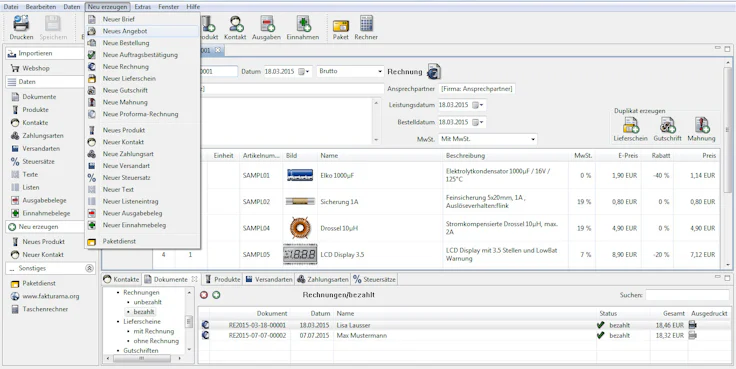The height and width of the screenshot is (369, 736).
Task: Open the Brutto dropdown
Action: pyautogui.click(x=351, y=71)
